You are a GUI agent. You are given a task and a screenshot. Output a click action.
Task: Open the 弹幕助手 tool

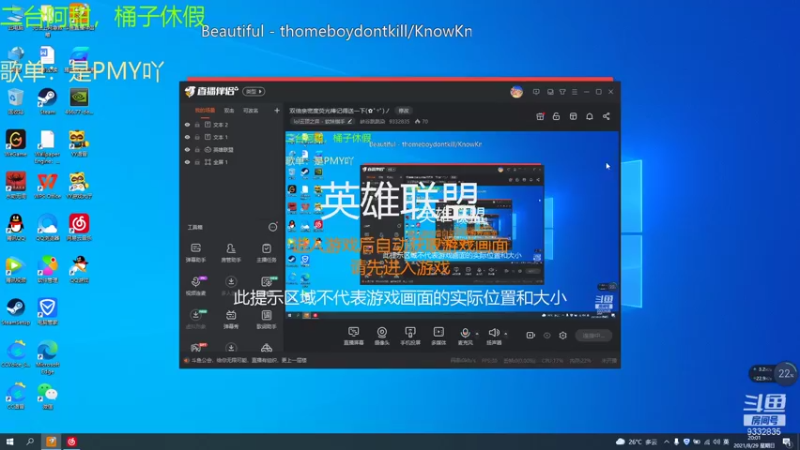(195, 253)
